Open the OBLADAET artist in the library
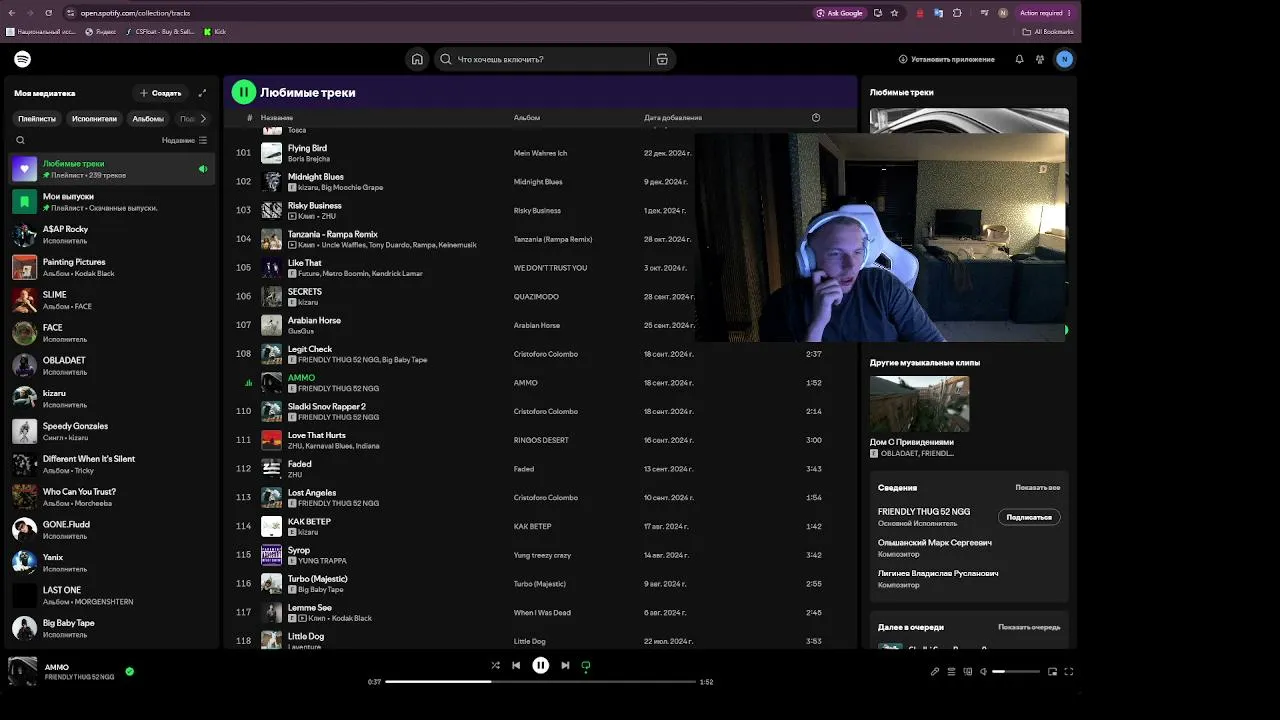Screen dimensions: 1280x720 [111, 366]
